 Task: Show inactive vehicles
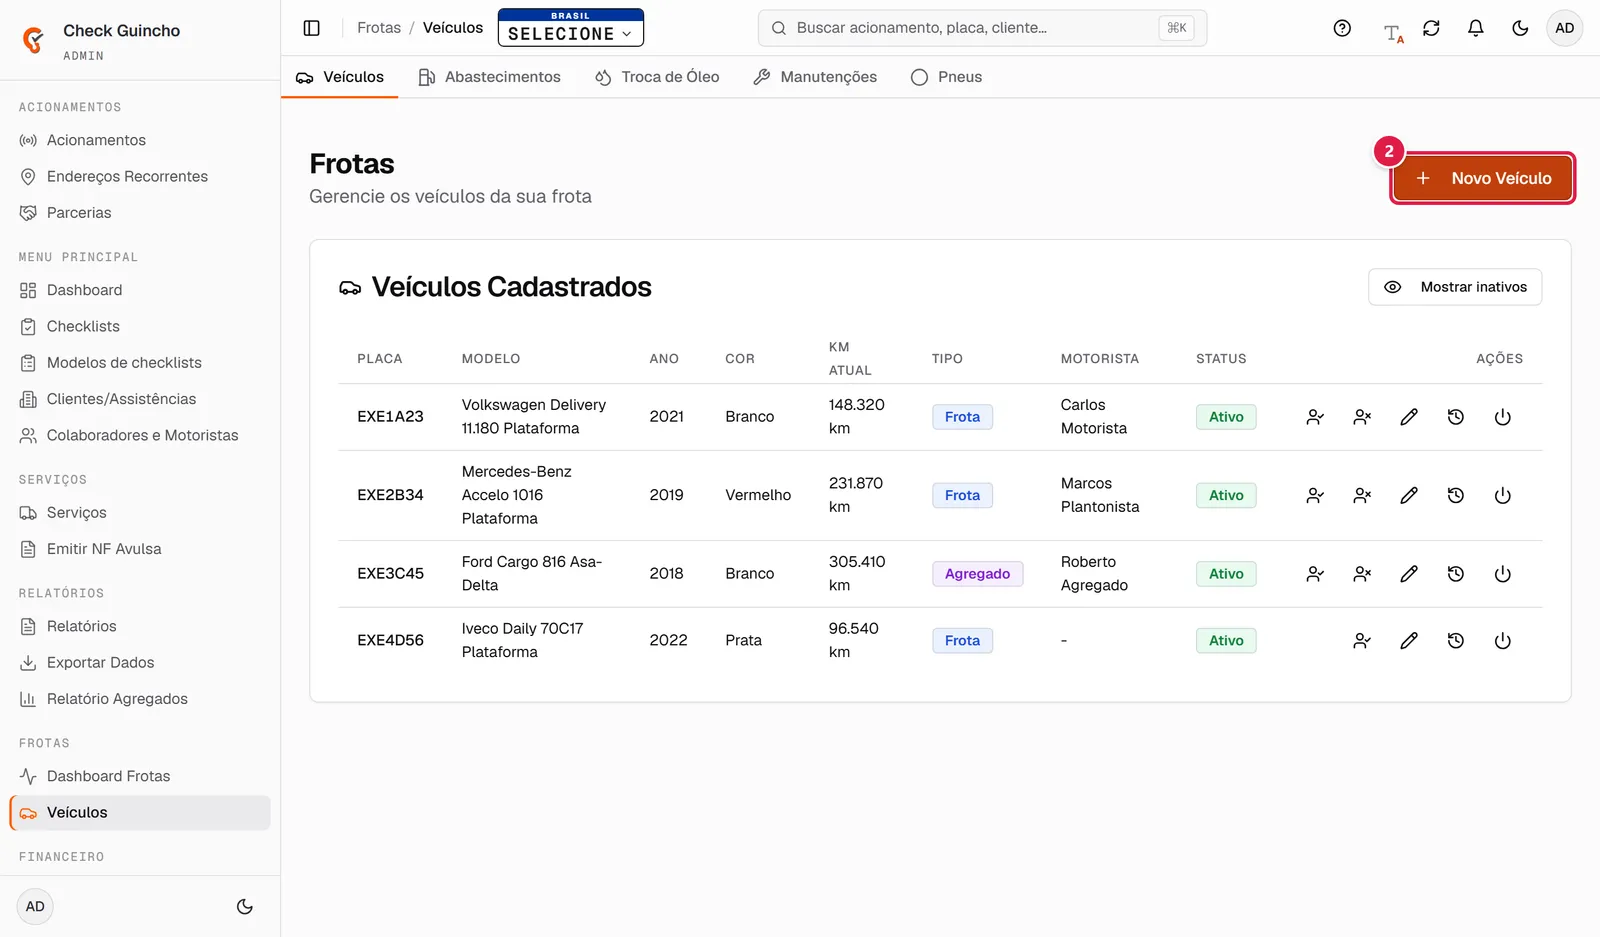1455,287
